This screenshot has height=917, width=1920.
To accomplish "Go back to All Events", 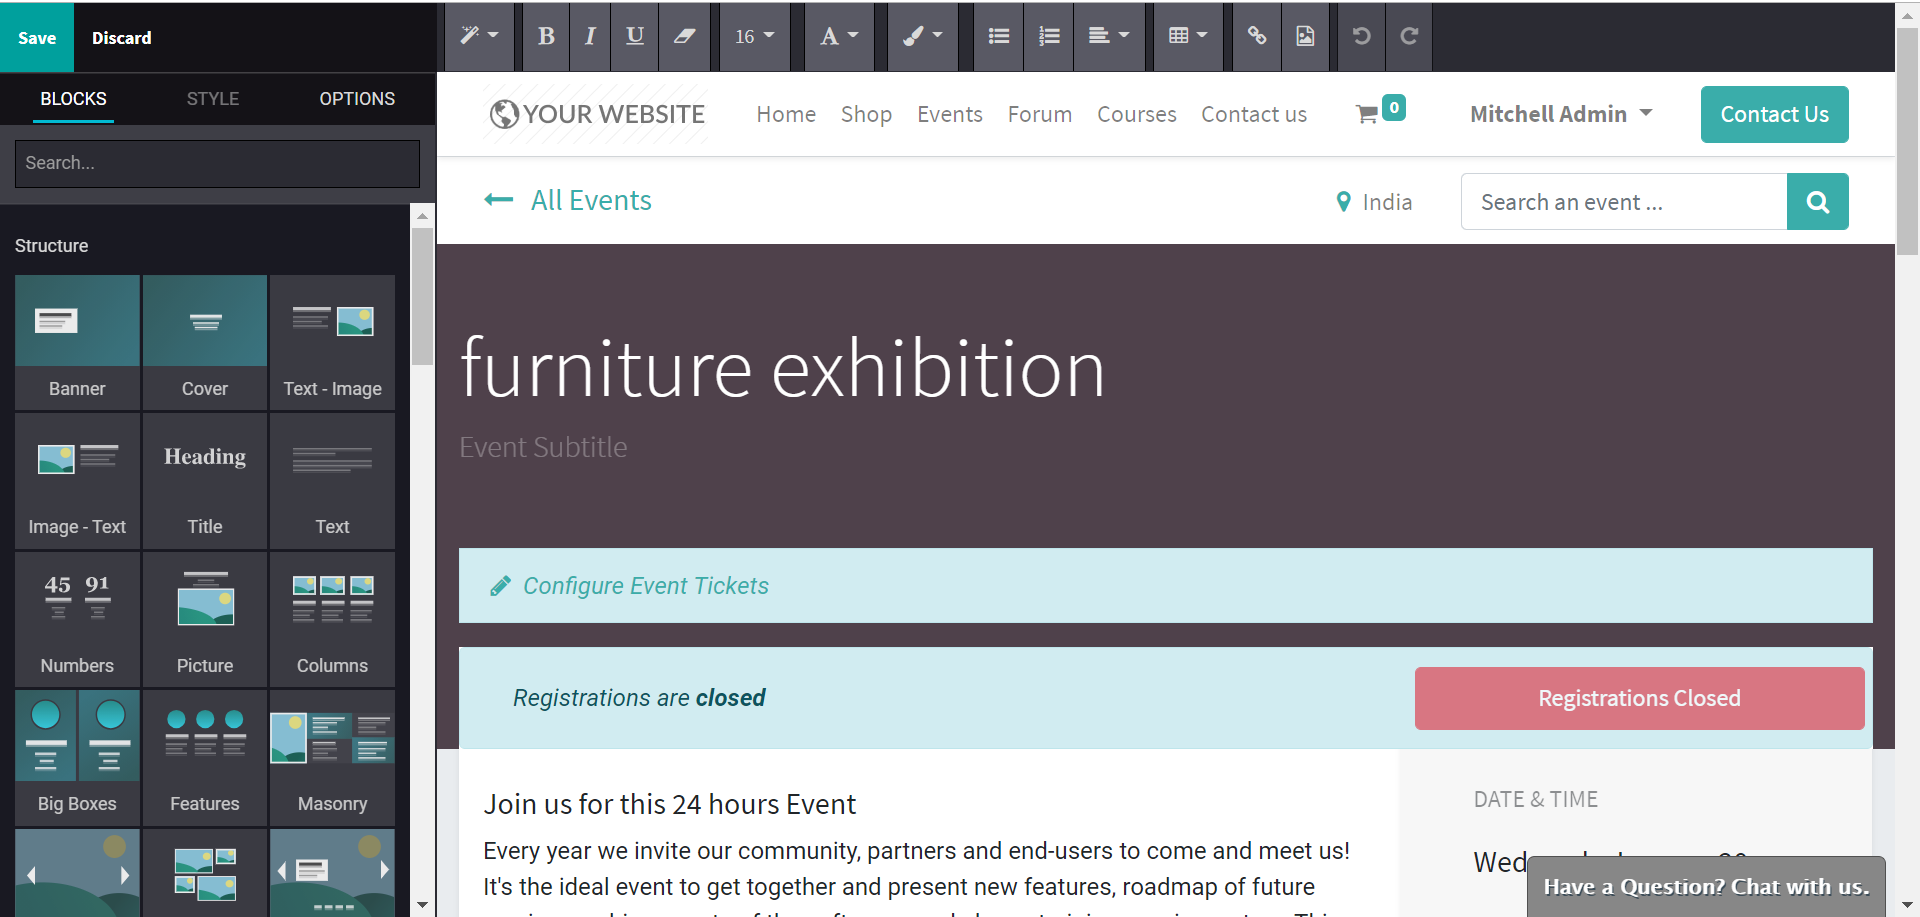I will [x=591, y=200].
